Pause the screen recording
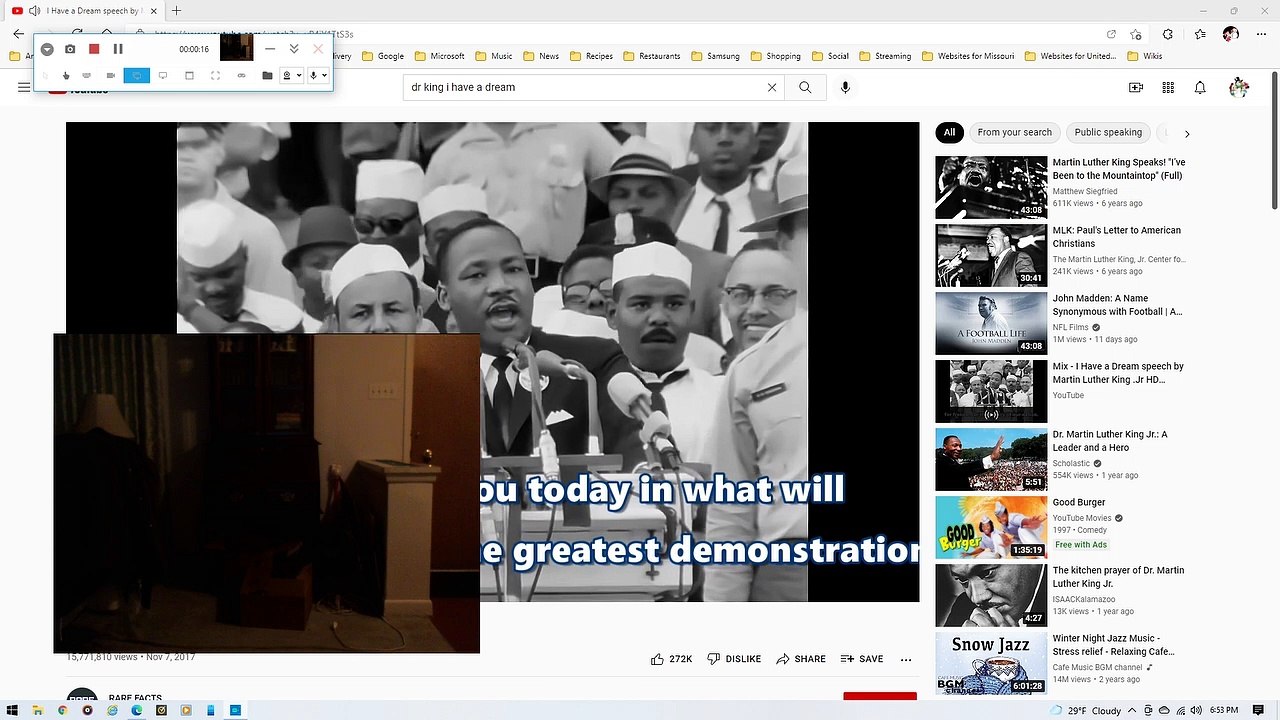The height and width of the screenshot is (720, 1280). point(118,49)
